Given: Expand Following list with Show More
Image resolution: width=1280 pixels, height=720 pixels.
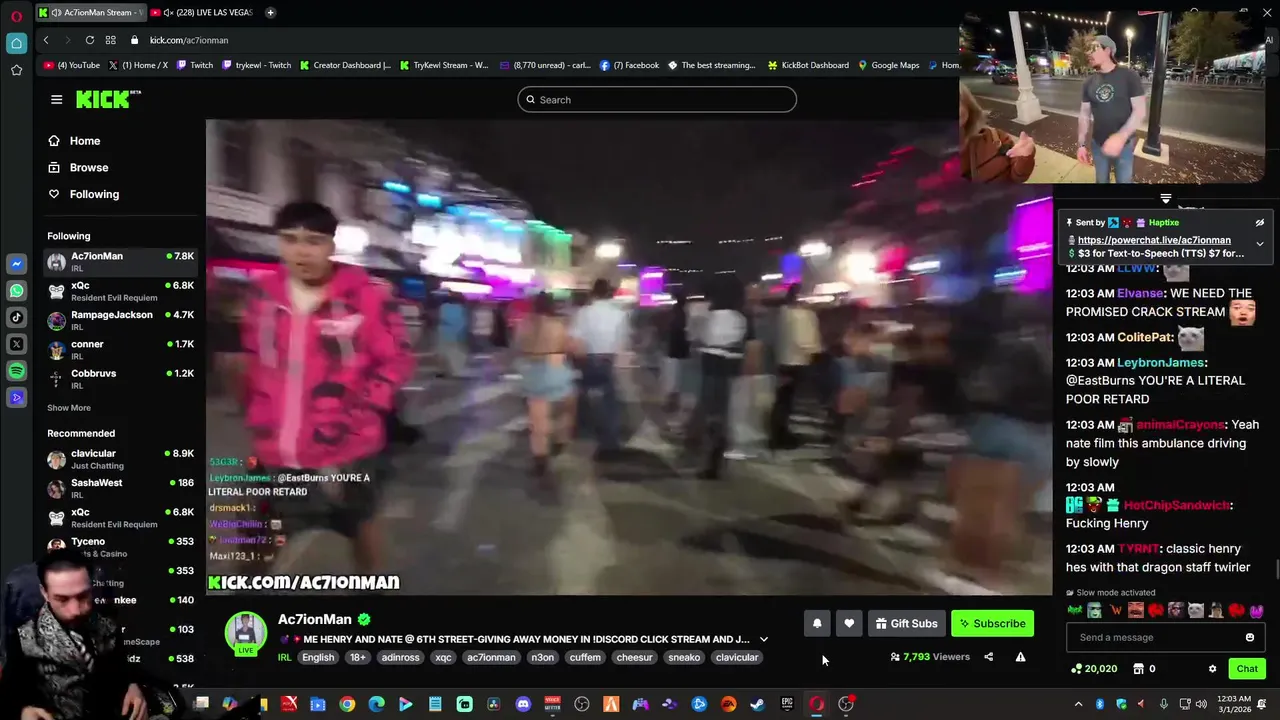Looking at the screenshot, I should 69,408.
